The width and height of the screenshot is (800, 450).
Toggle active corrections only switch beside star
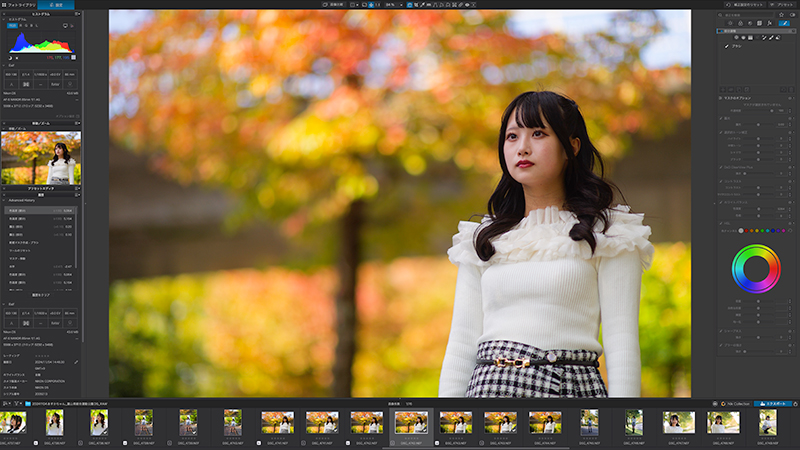click(x=792, y=15)
